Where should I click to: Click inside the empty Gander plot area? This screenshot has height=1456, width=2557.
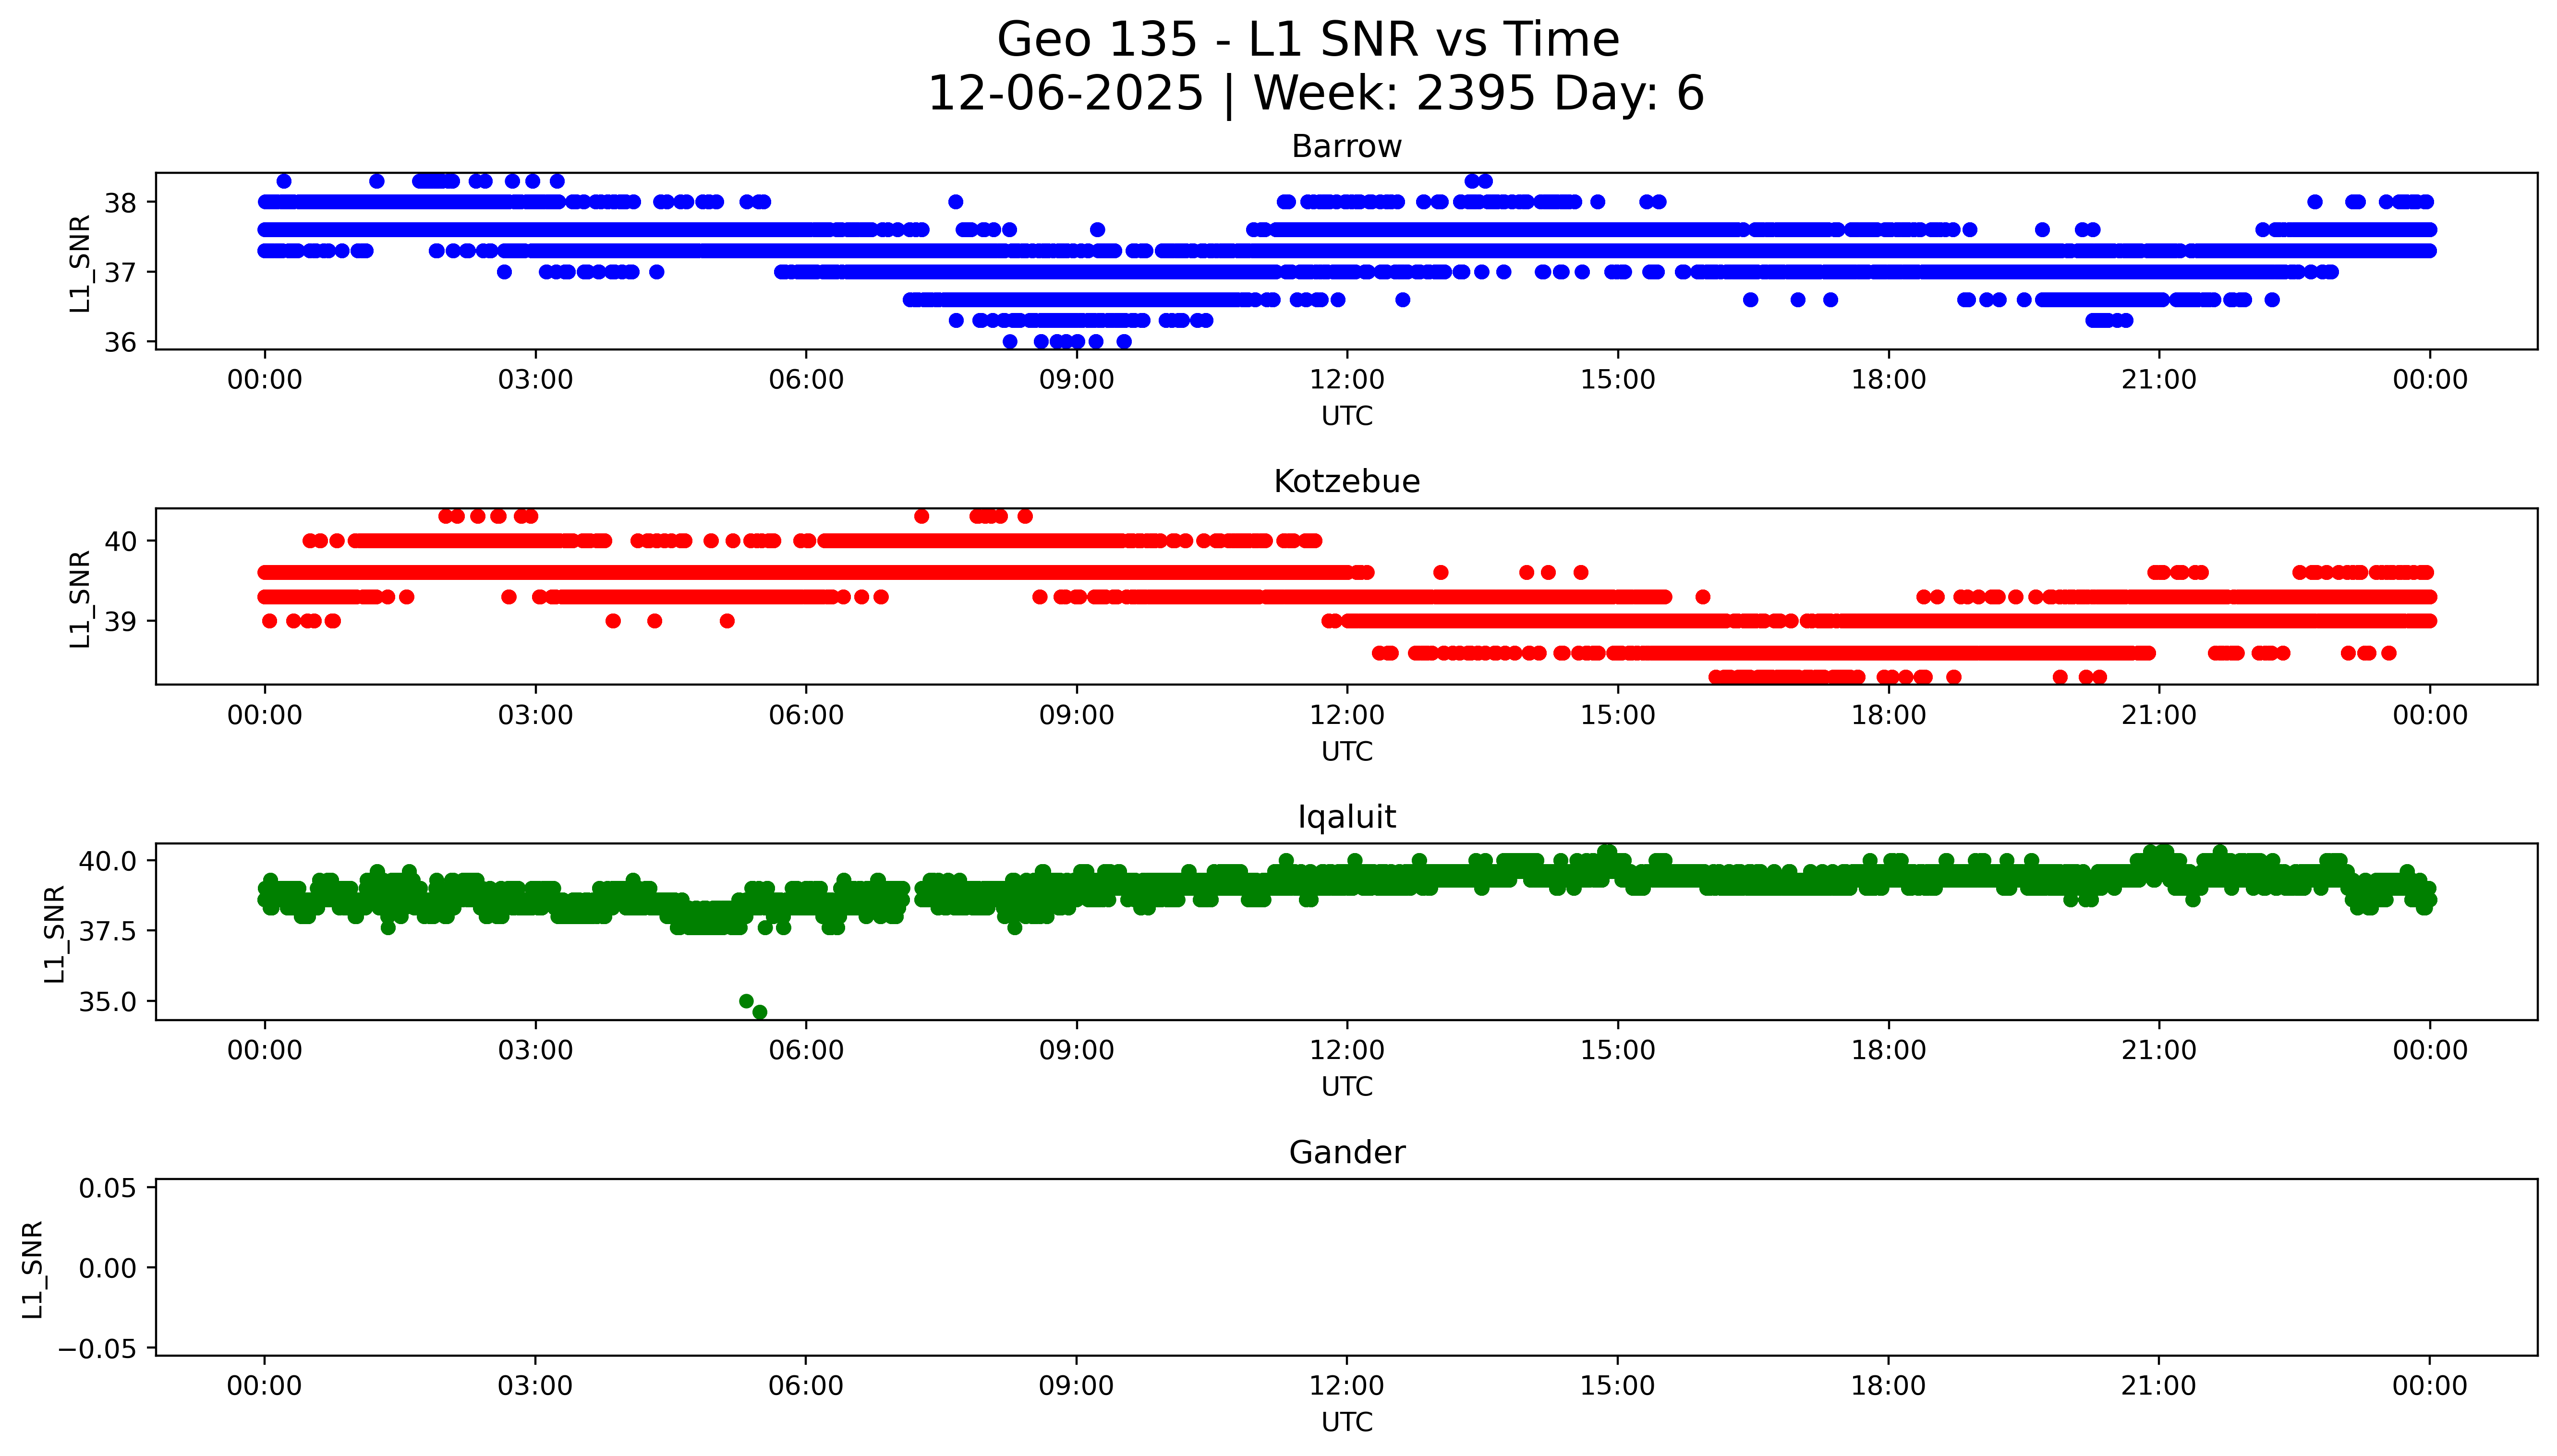click(1346, 1267)
